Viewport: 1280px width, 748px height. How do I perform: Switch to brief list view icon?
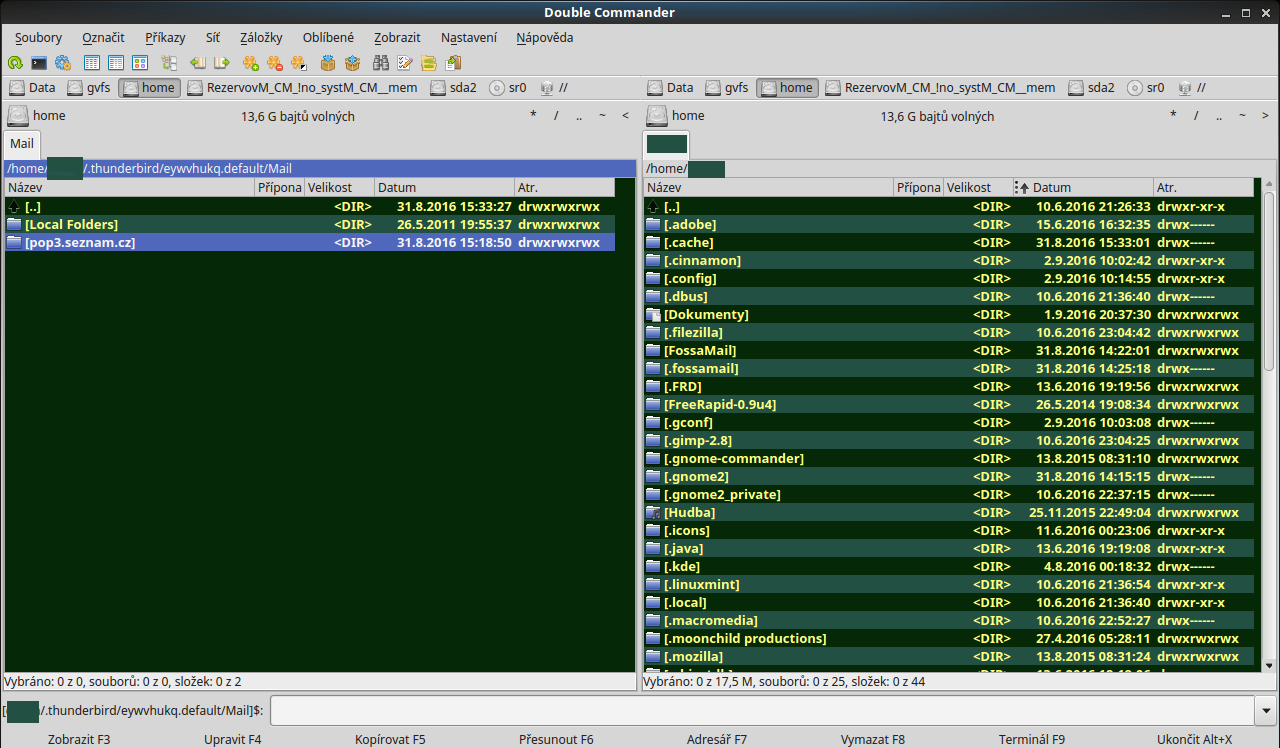point(92,63)
